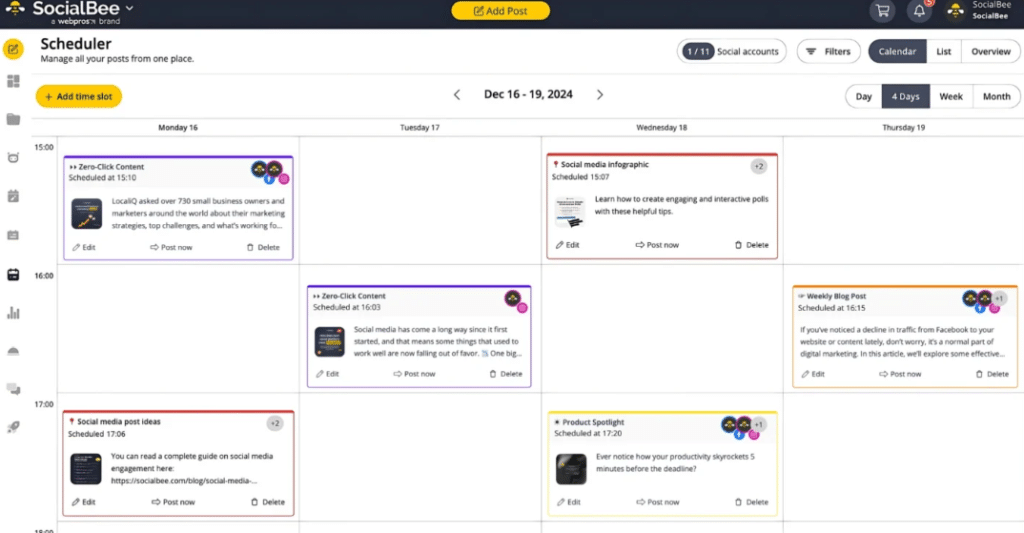The image size is (1024, 533).
Task: Delete the Social media post ideas post
Action: click(268, 502)
